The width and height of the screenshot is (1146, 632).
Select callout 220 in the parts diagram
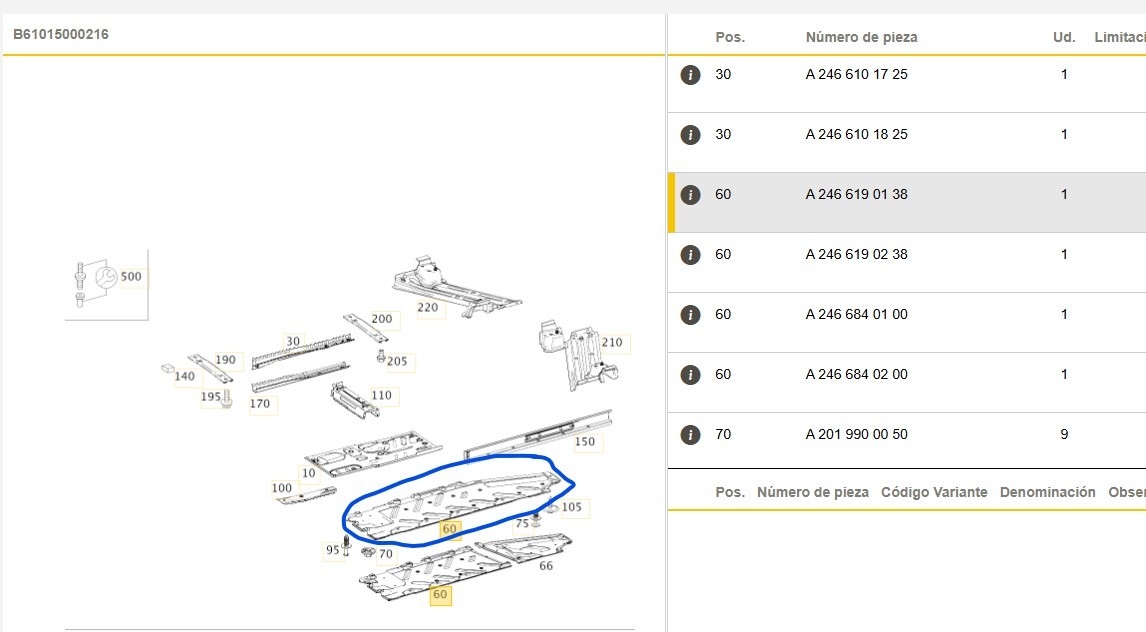(x=428, y=308)
